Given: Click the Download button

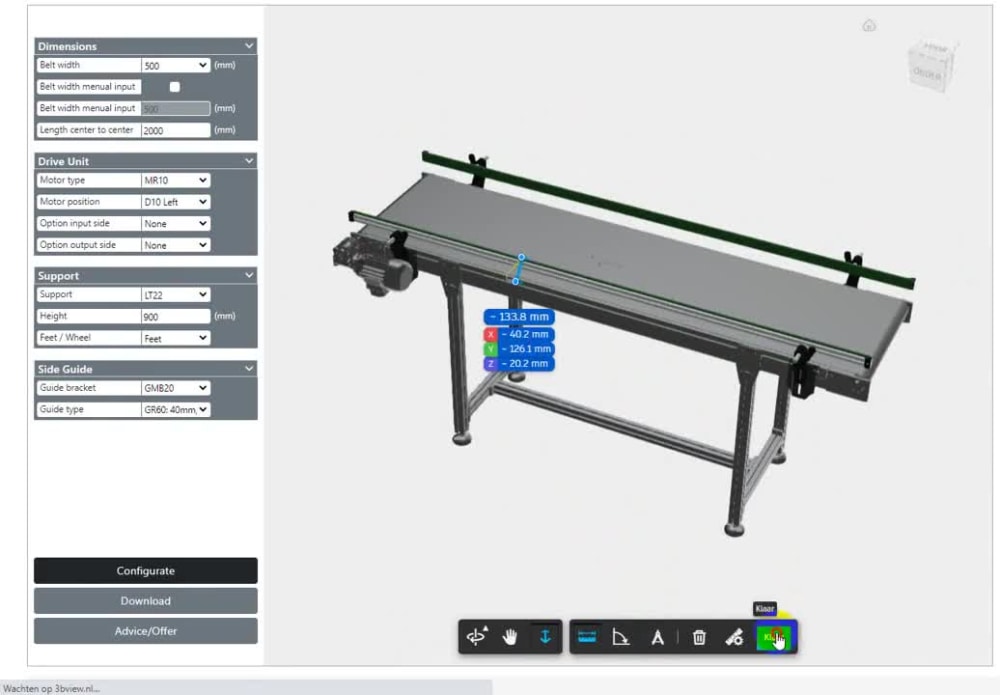Looking at the screenshot, I should coord(145,601).
